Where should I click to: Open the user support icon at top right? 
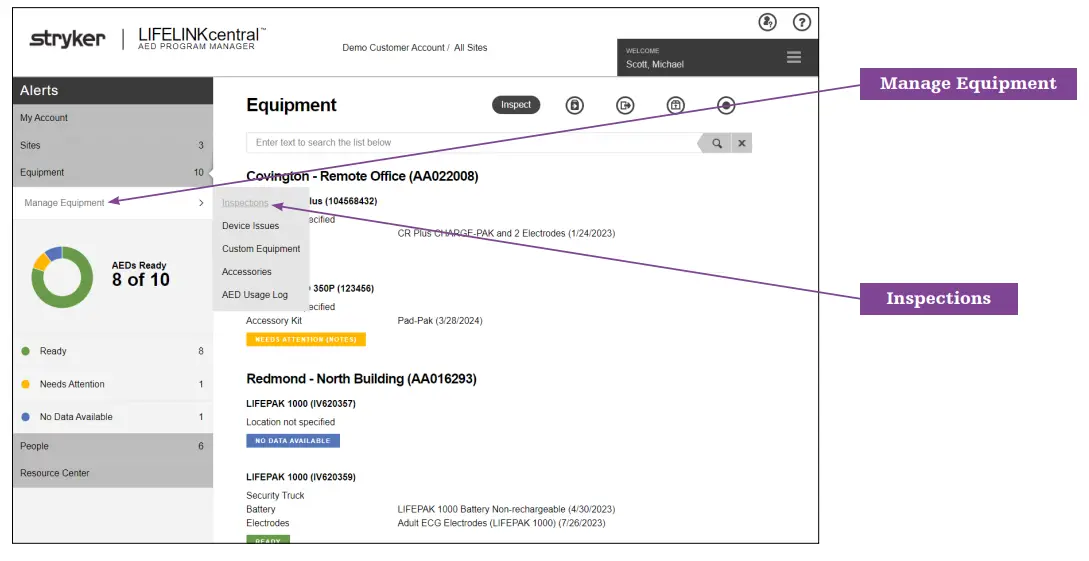767,22
